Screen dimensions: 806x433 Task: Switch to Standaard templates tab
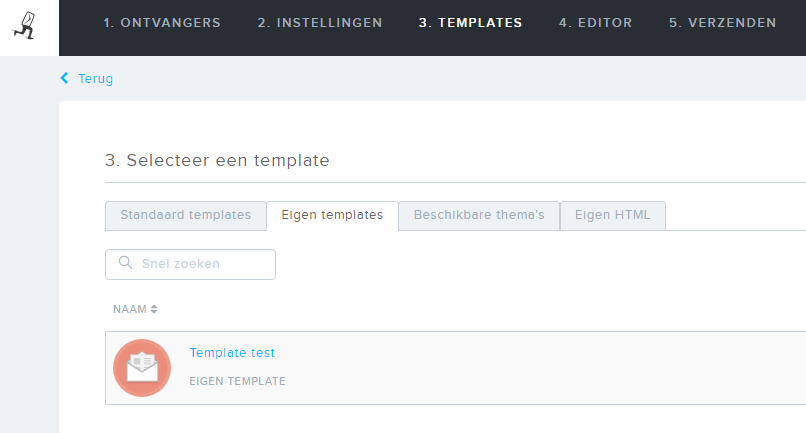click(x=186, y=215)
